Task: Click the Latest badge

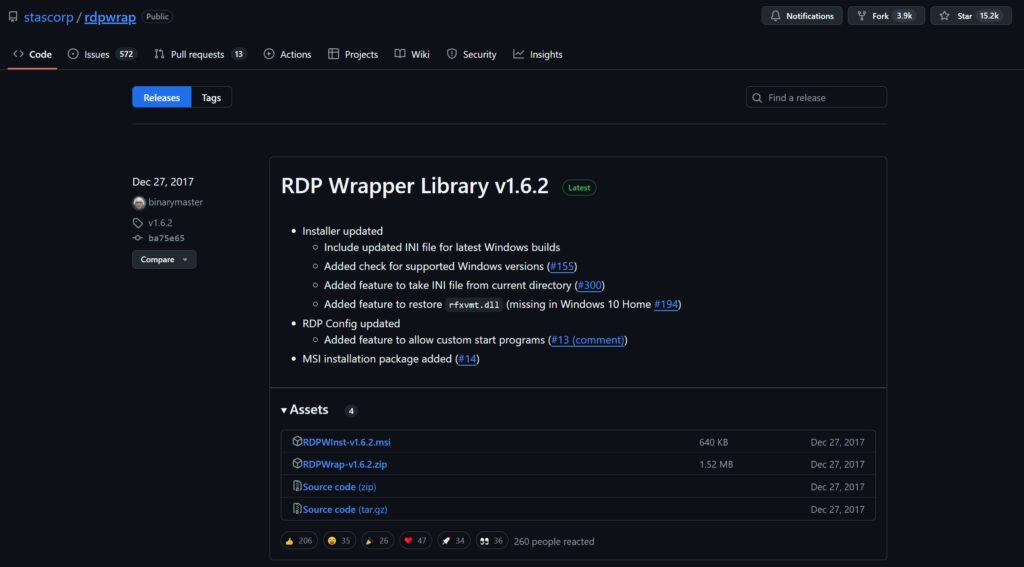Action: [579, 187]
